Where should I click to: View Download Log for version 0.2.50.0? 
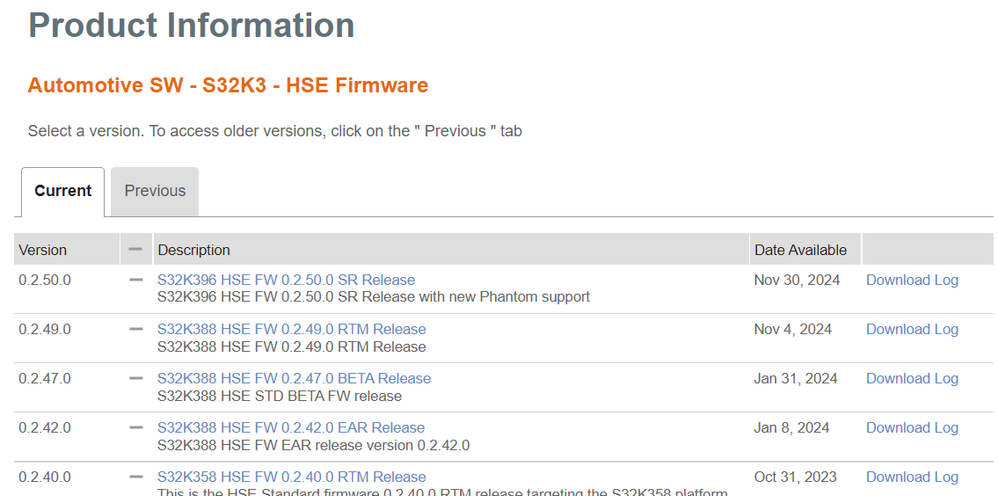click(911, 280)
